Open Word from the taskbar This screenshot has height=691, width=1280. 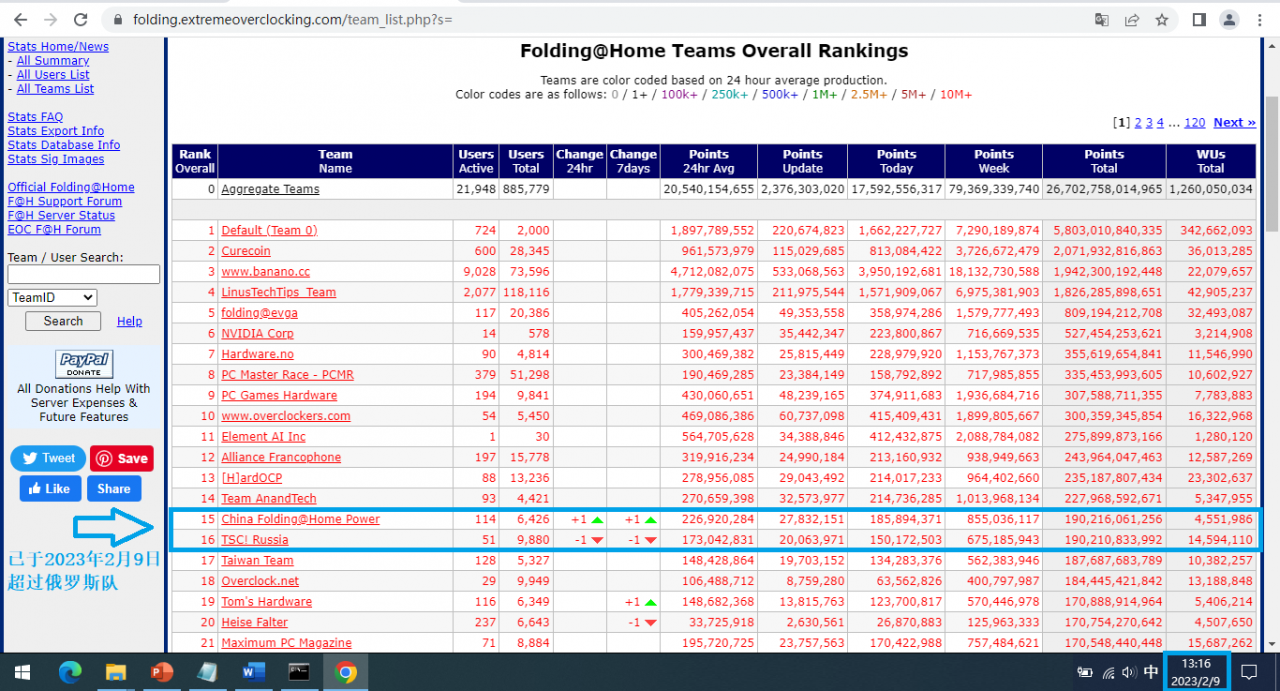[x=253, y=672]
